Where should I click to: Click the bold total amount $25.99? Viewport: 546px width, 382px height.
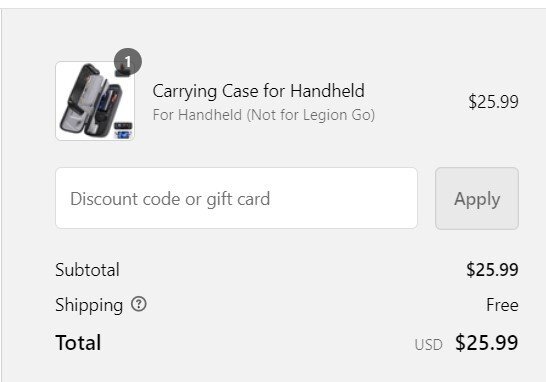[487, 343]
